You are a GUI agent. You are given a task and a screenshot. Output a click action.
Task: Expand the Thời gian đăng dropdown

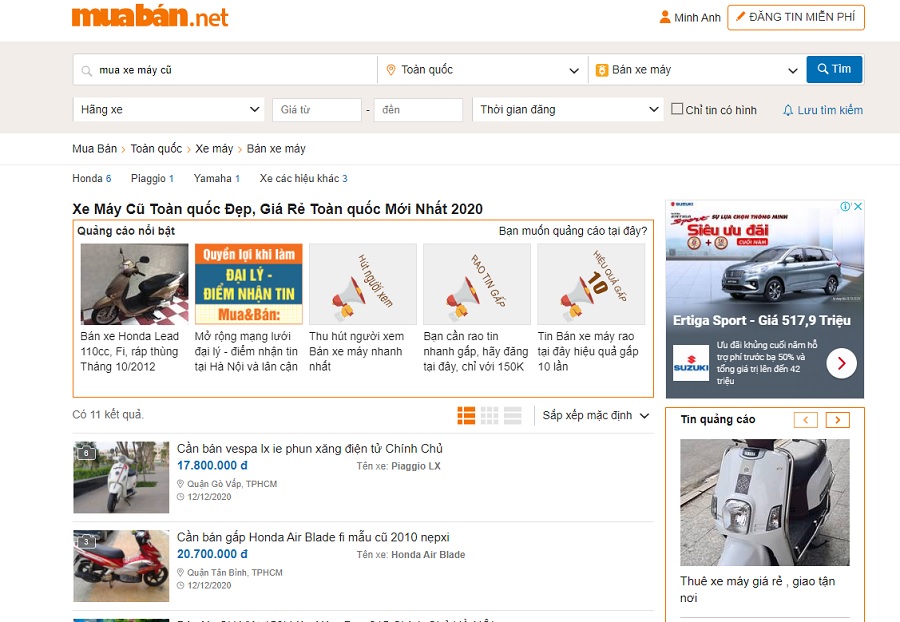(x=568, y=110)
